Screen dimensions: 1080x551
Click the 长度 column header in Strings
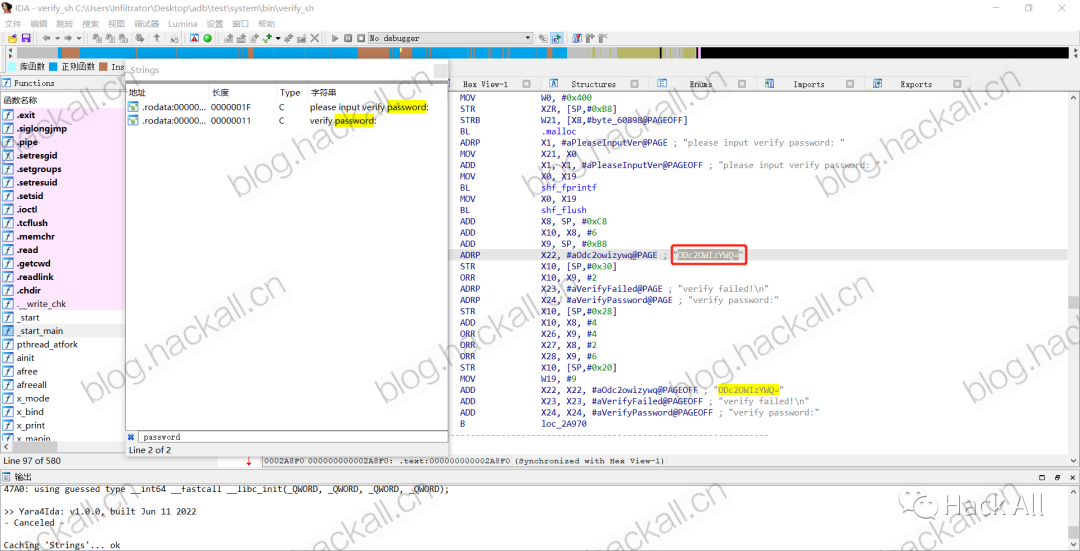pyautogui.click(x=243, y=92)
